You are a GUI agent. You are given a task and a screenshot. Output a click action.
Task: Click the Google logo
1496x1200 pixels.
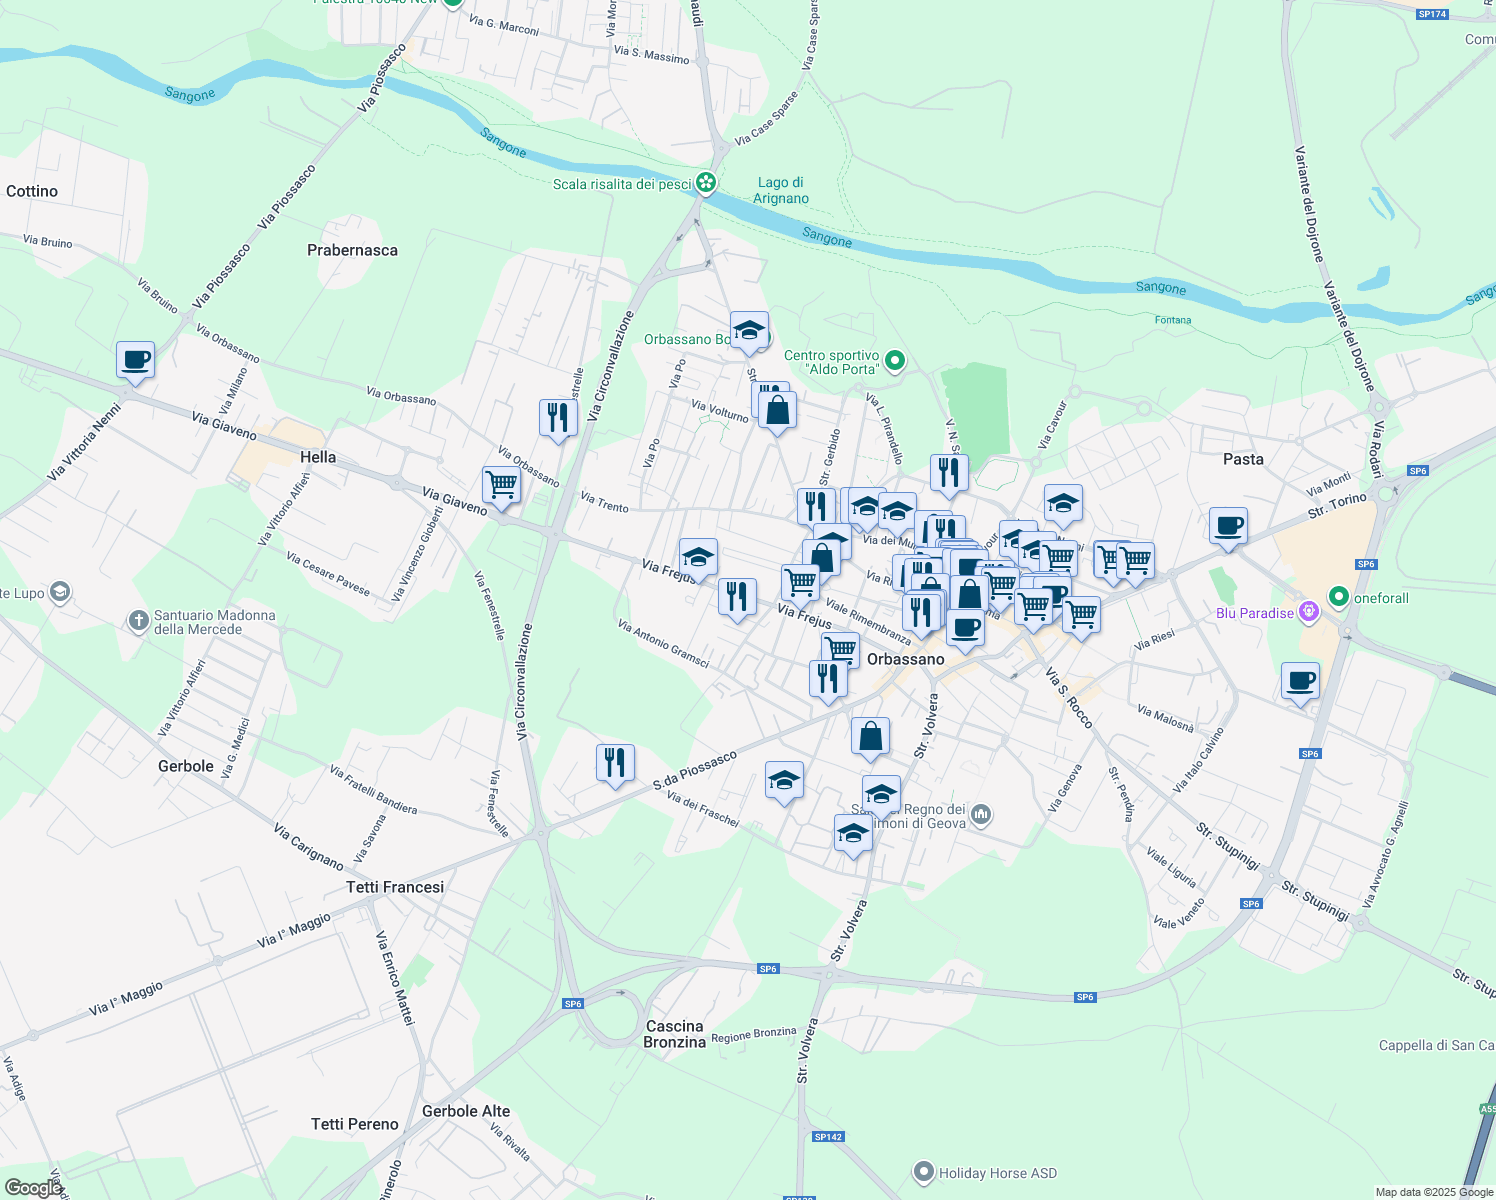tap(30, 1190)
